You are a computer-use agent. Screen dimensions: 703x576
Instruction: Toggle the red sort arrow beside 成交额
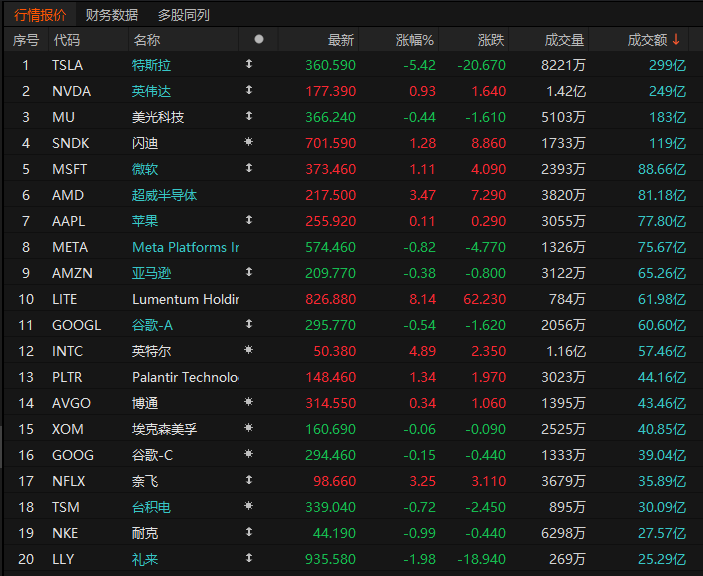tap(676, 39)
